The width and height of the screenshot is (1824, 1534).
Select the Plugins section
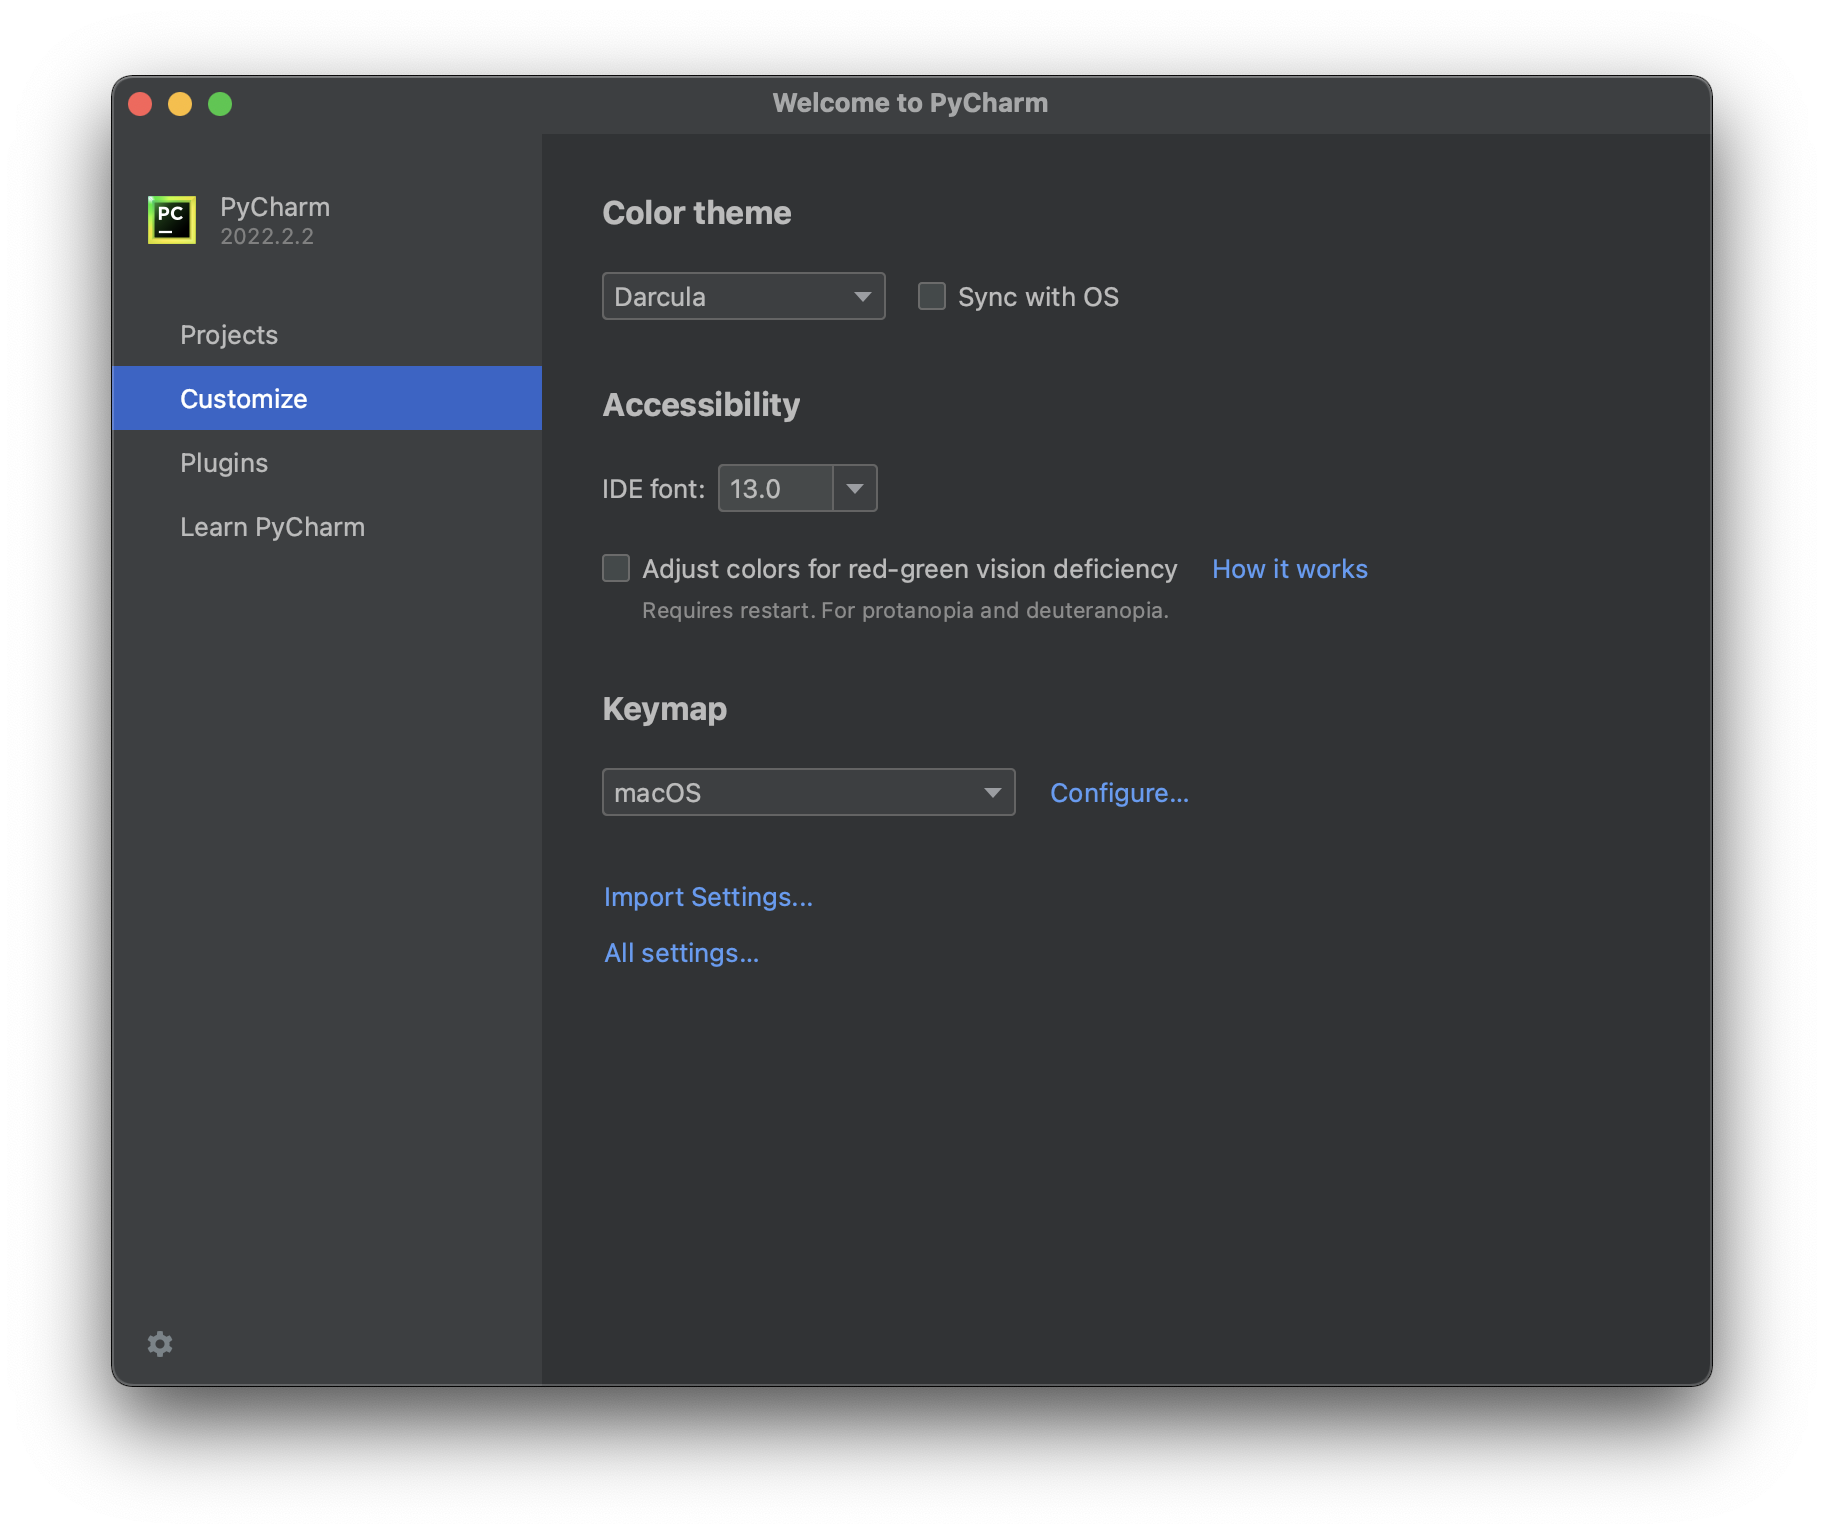click(224, 462)
